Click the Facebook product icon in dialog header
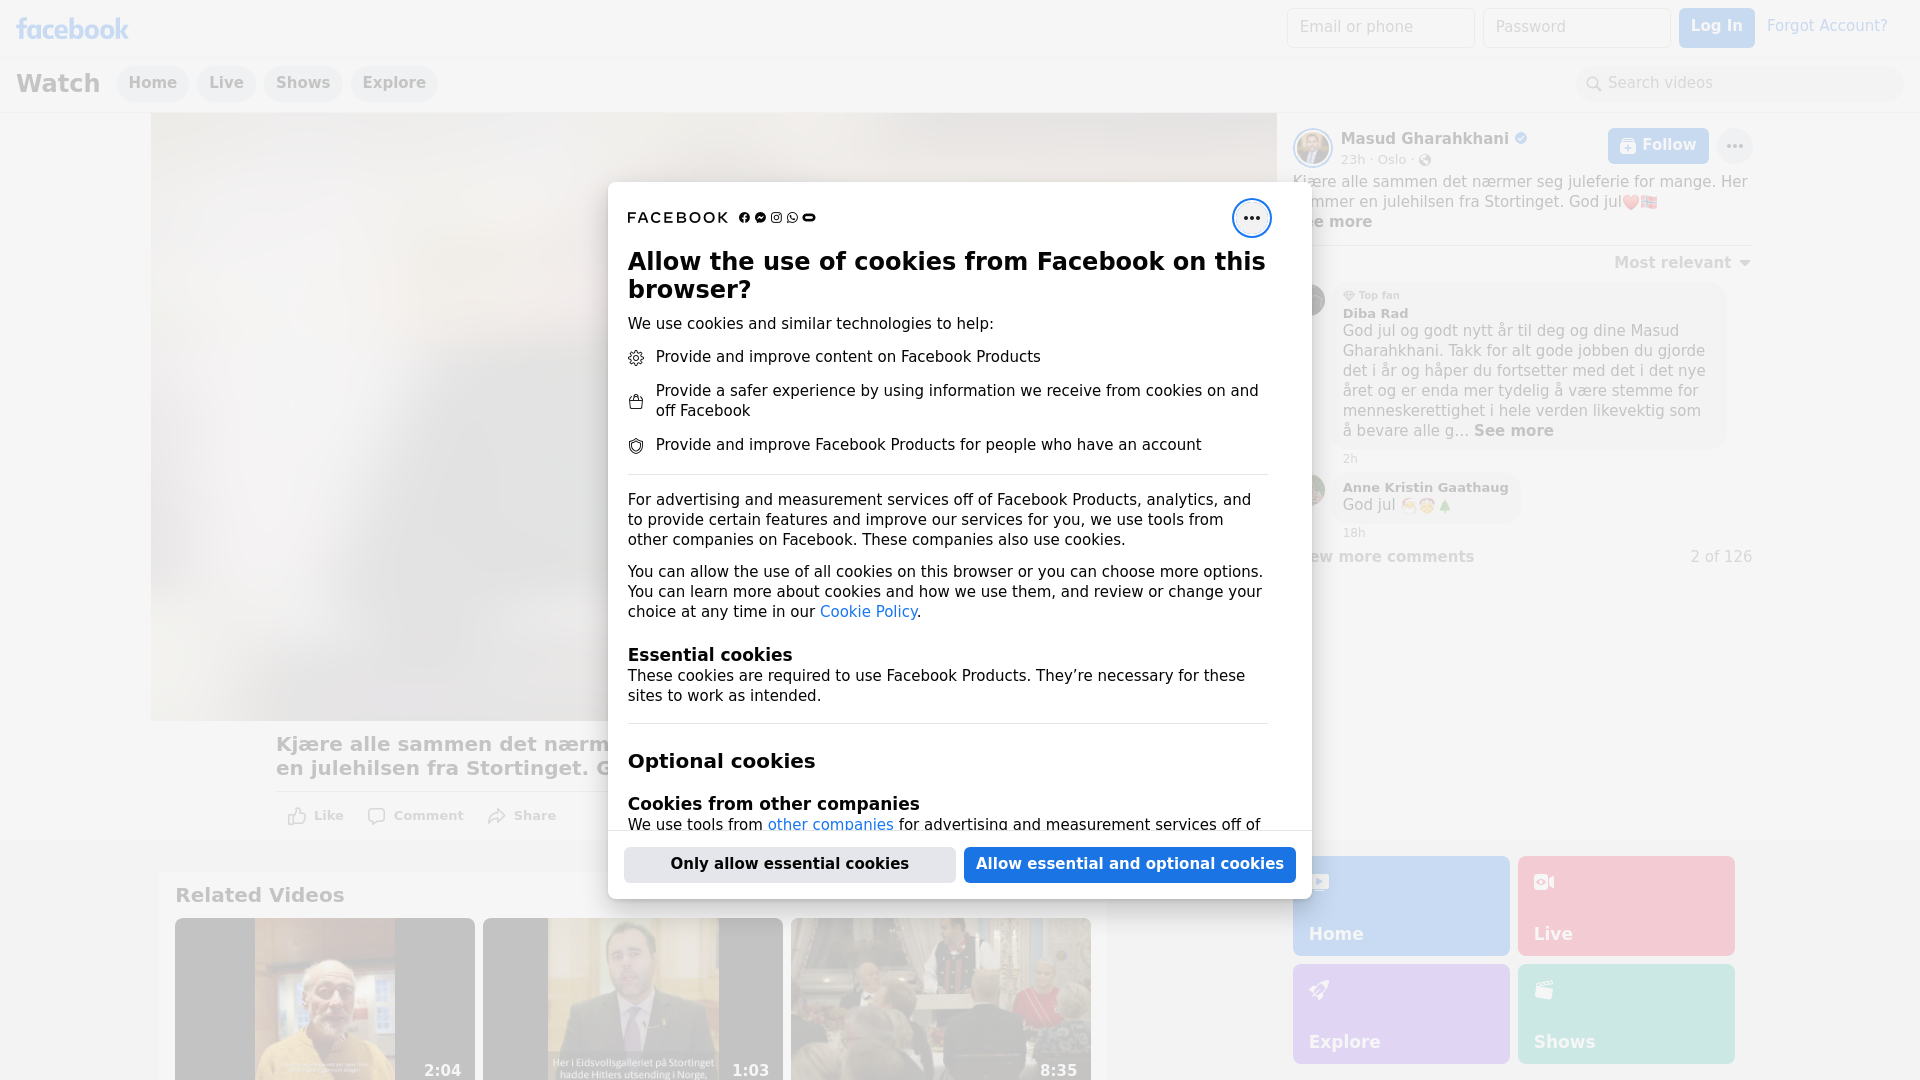 click(744, 218)
